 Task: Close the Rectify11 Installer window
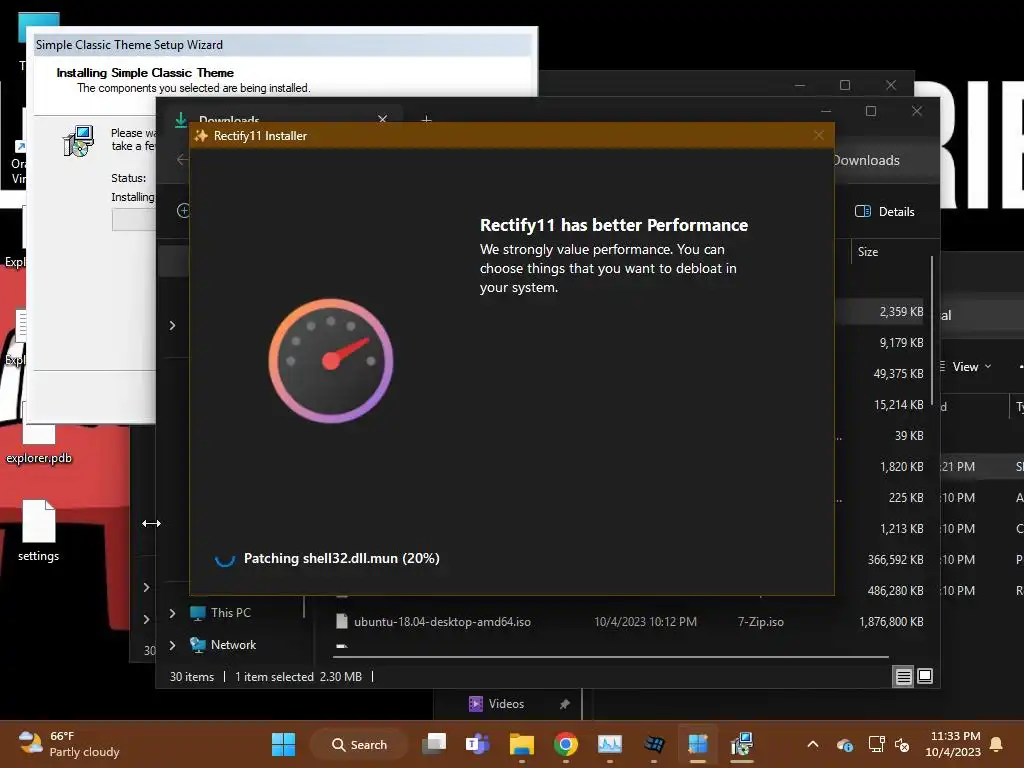pyautogui.click(x=819, y=135)
